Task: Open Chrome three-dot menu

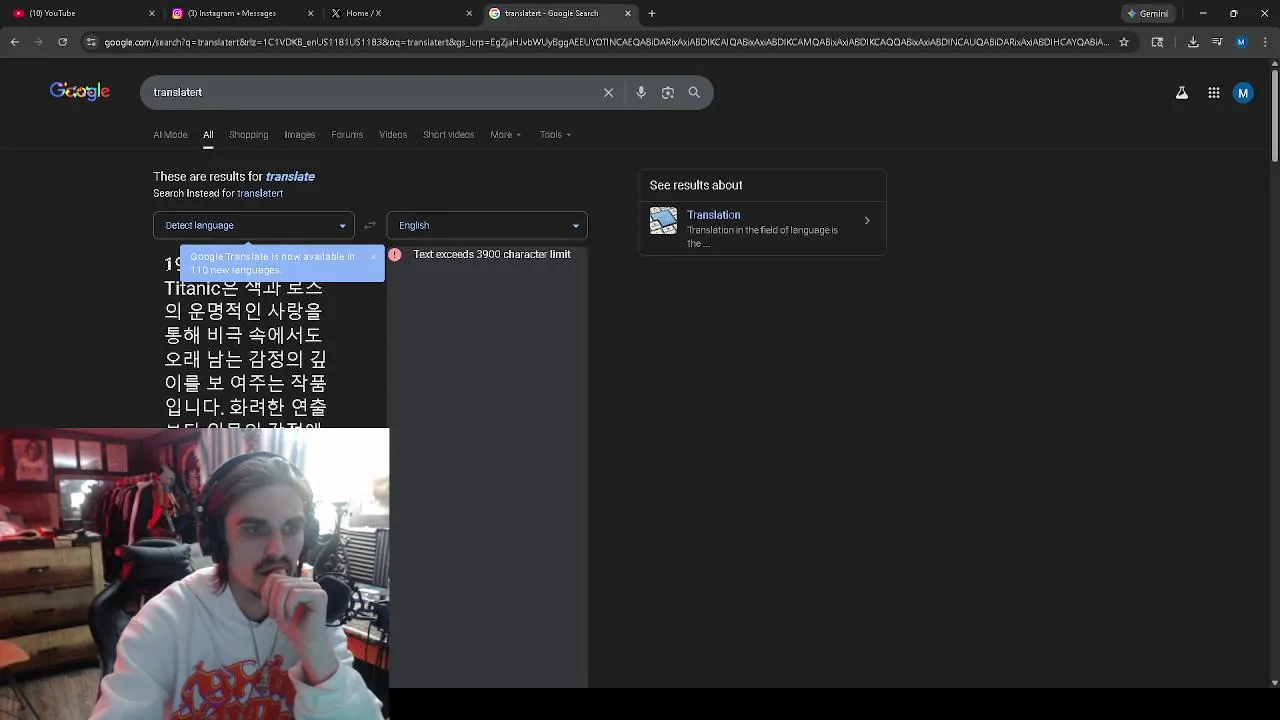Action: tap(1265, 42)
